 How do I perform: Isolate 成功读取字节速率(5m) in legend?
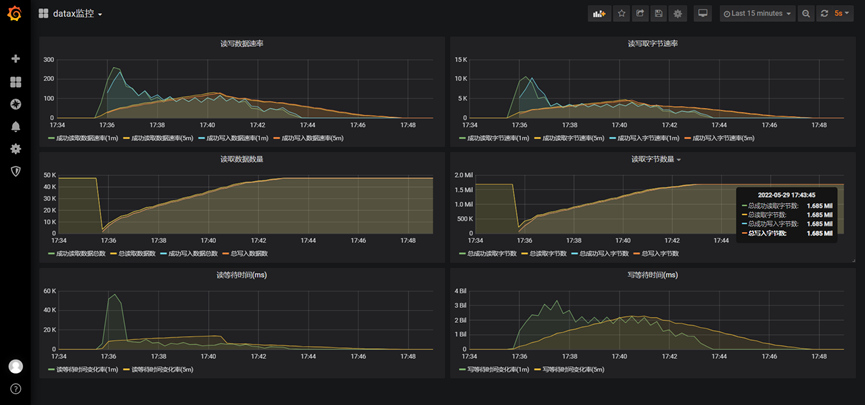573,138
